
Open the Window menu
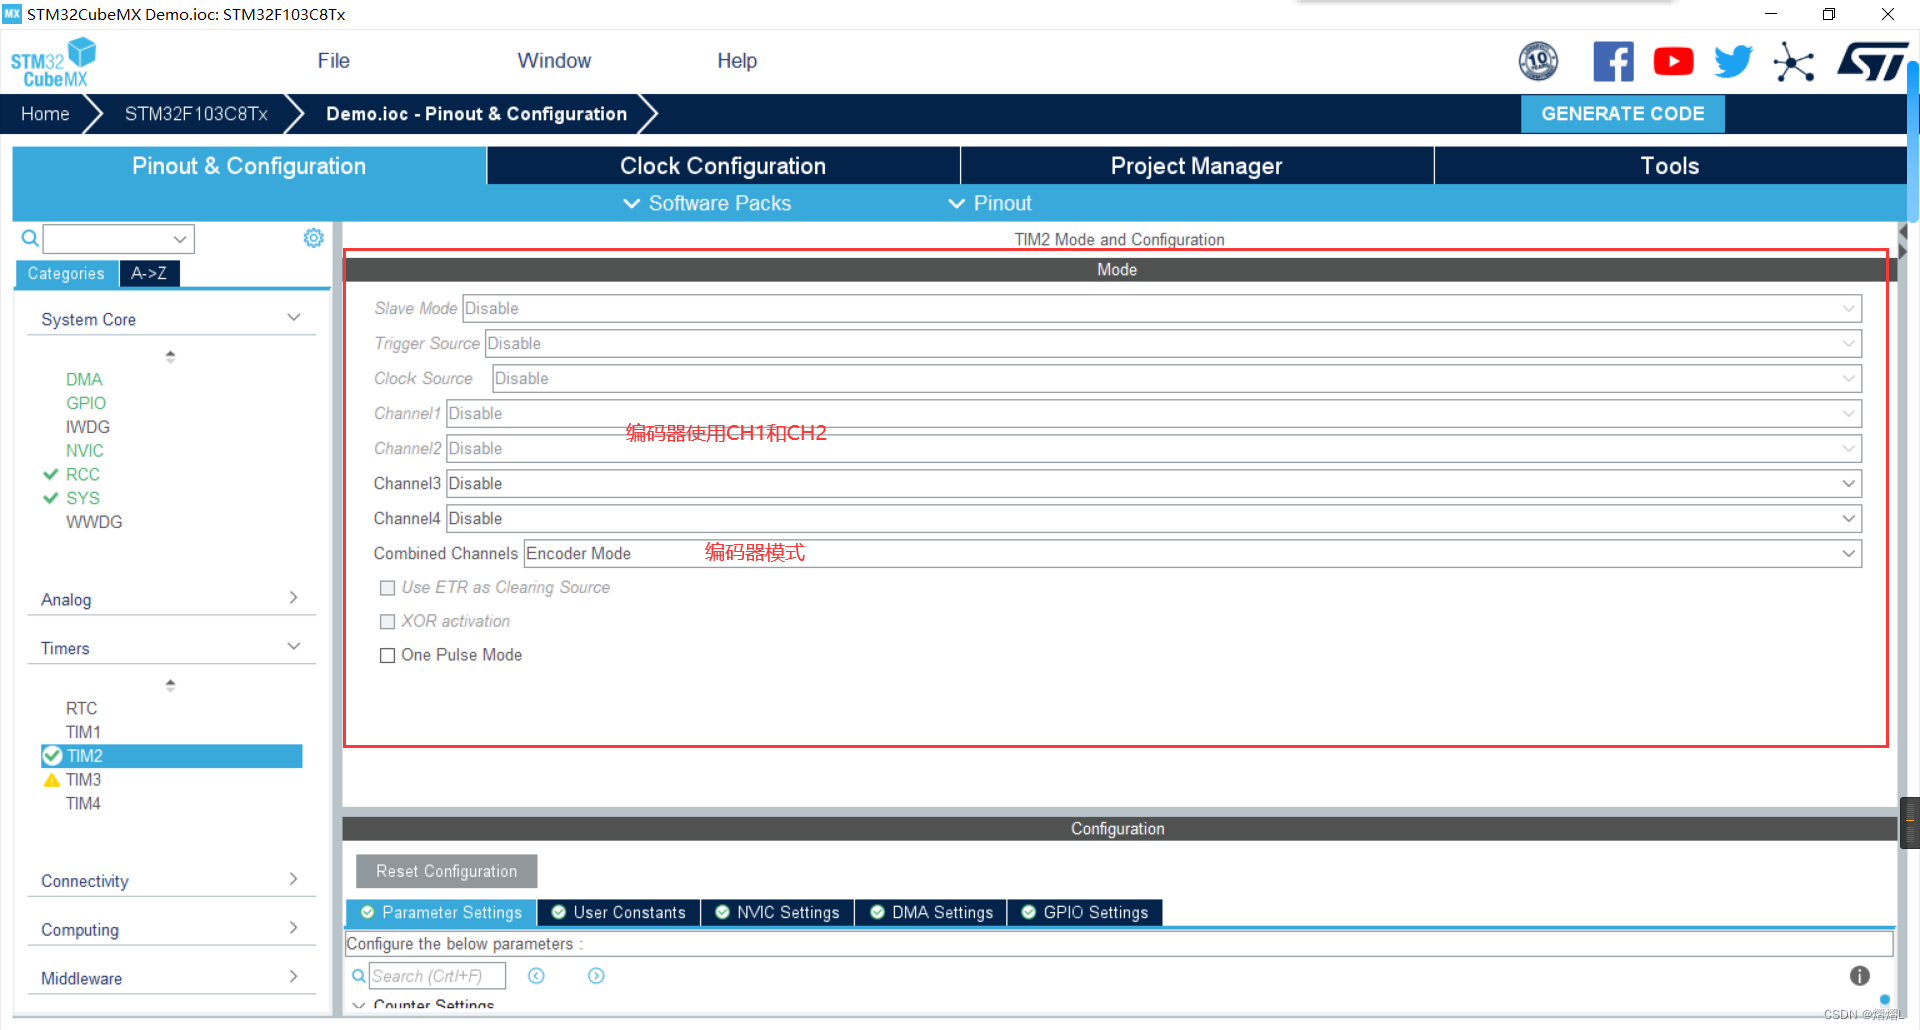554,61
